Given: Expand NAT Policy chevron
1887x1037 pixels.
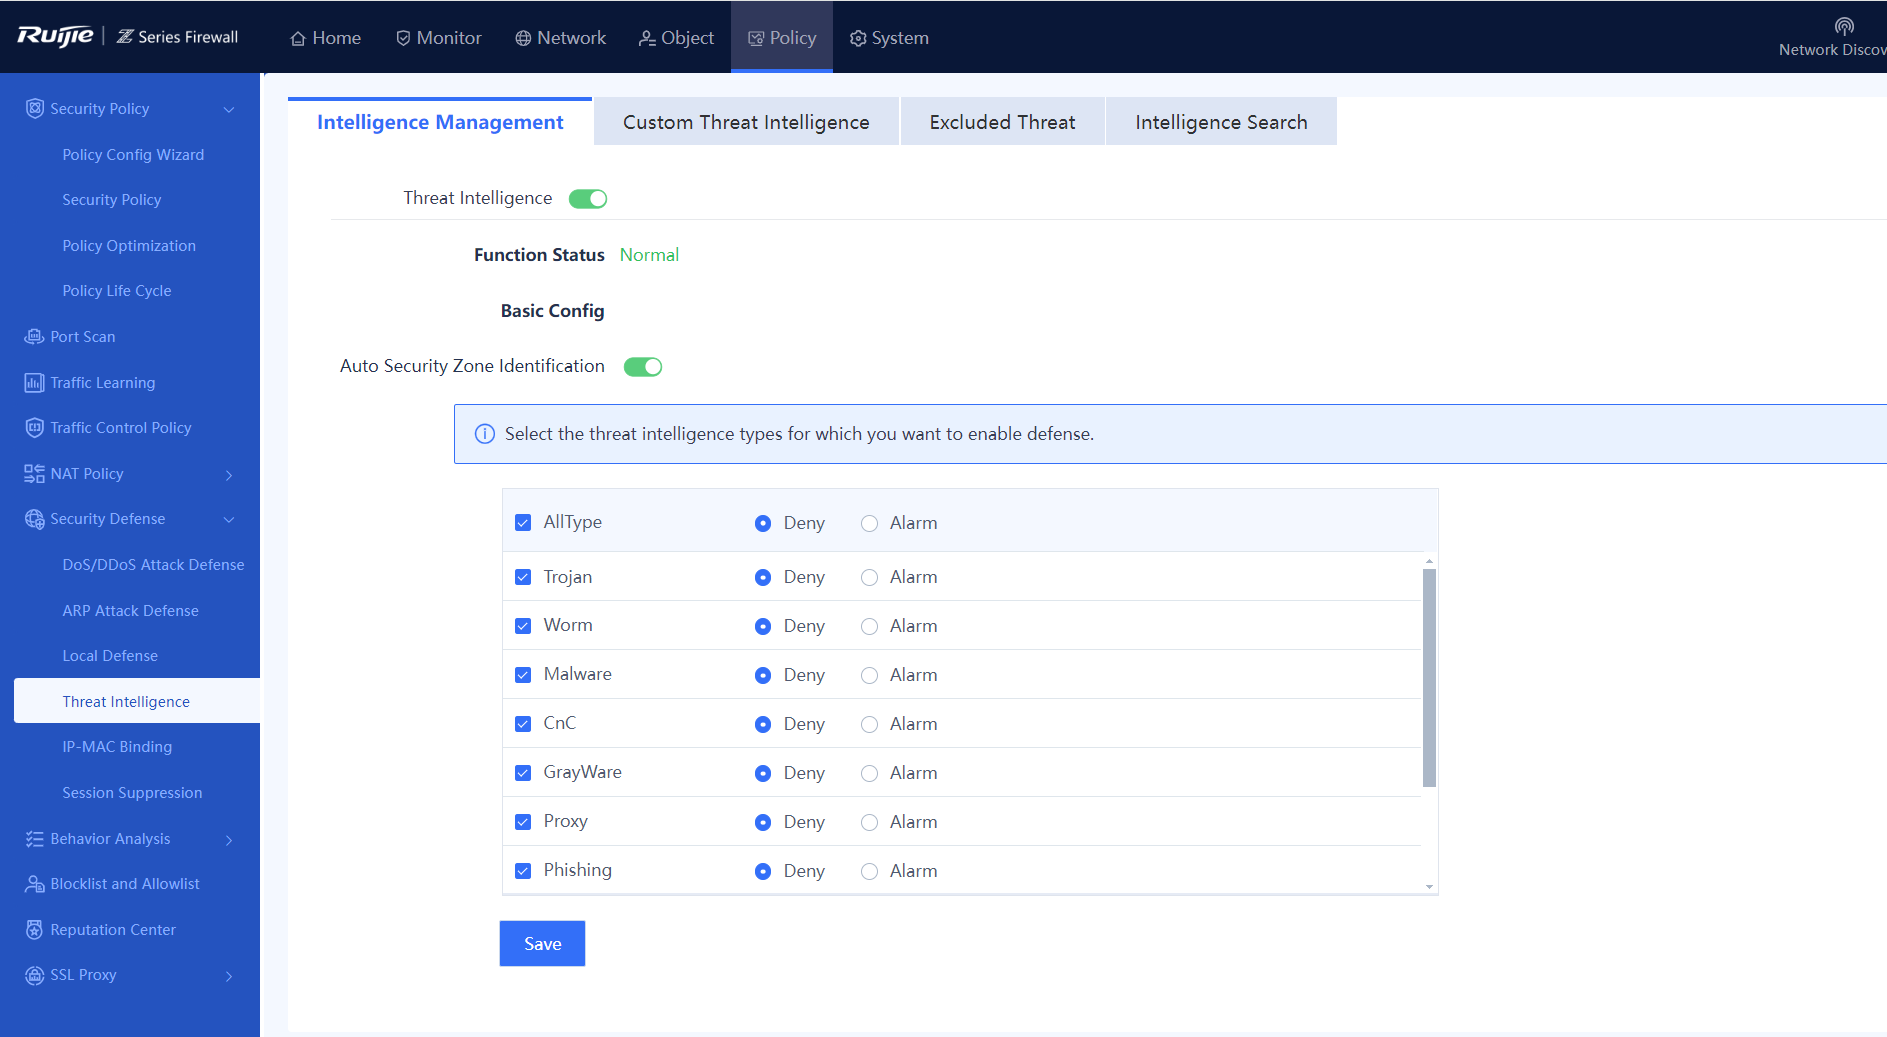Looking at the screenshot, I should [229, 474].
